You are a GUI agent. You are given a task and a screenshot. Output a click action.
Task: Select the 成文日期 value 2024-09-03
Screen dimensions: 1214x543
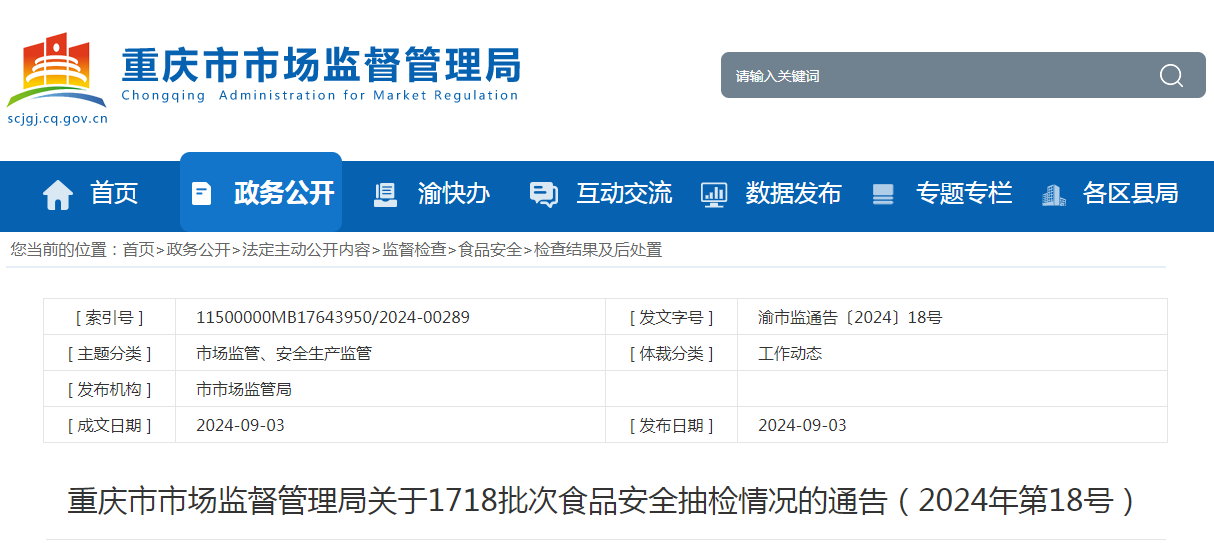(x=240, y=425)
